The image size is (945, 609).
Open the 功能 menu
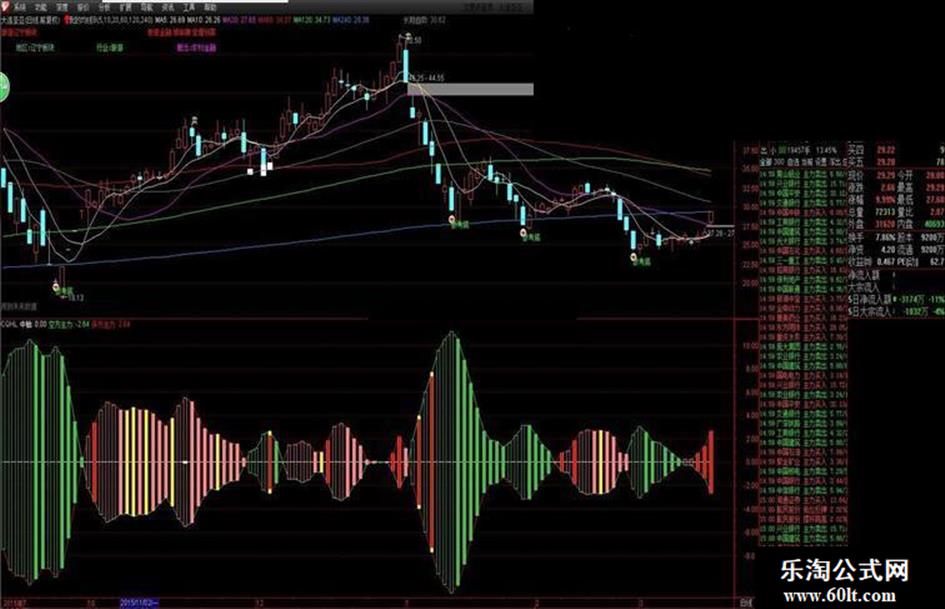coord(40,7)
